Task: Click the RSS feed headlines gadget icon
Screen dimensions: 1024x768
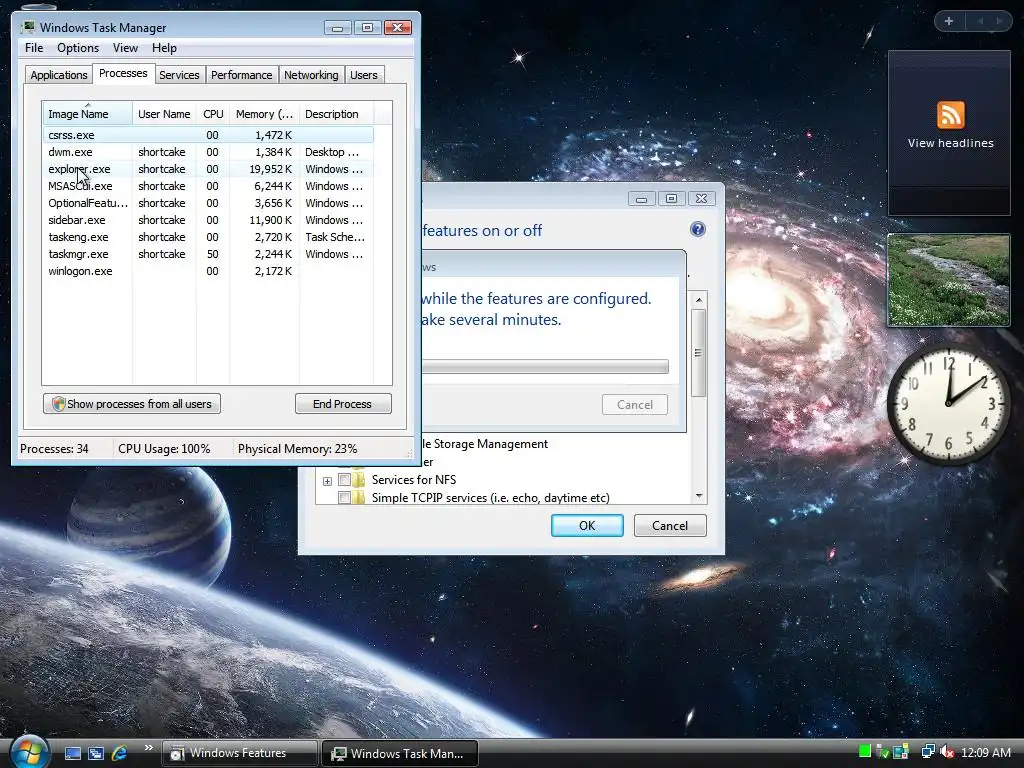Action: coord(950,115)
